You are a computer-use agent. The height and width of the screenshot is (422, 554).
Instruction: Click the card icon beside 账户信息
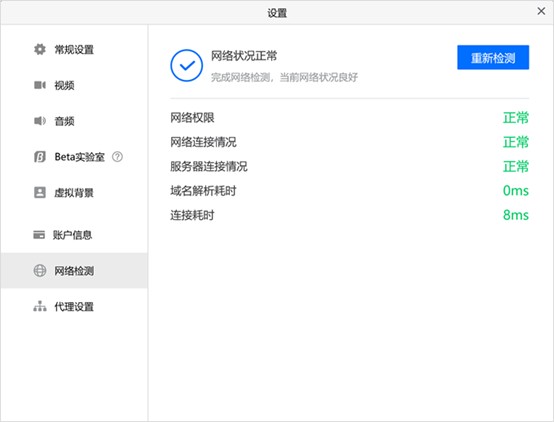point(39,235)
